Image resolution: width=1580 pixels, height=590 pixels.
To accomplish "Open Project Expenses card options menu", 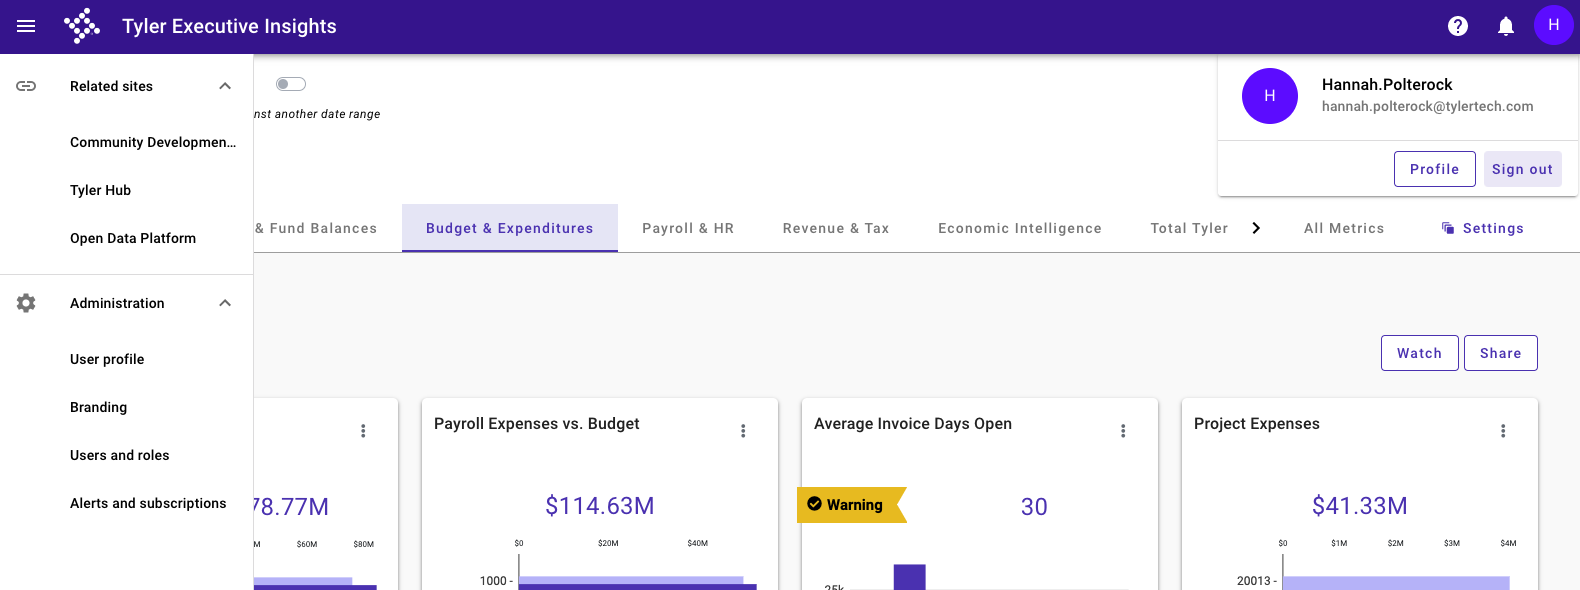I will [1503, 431].
